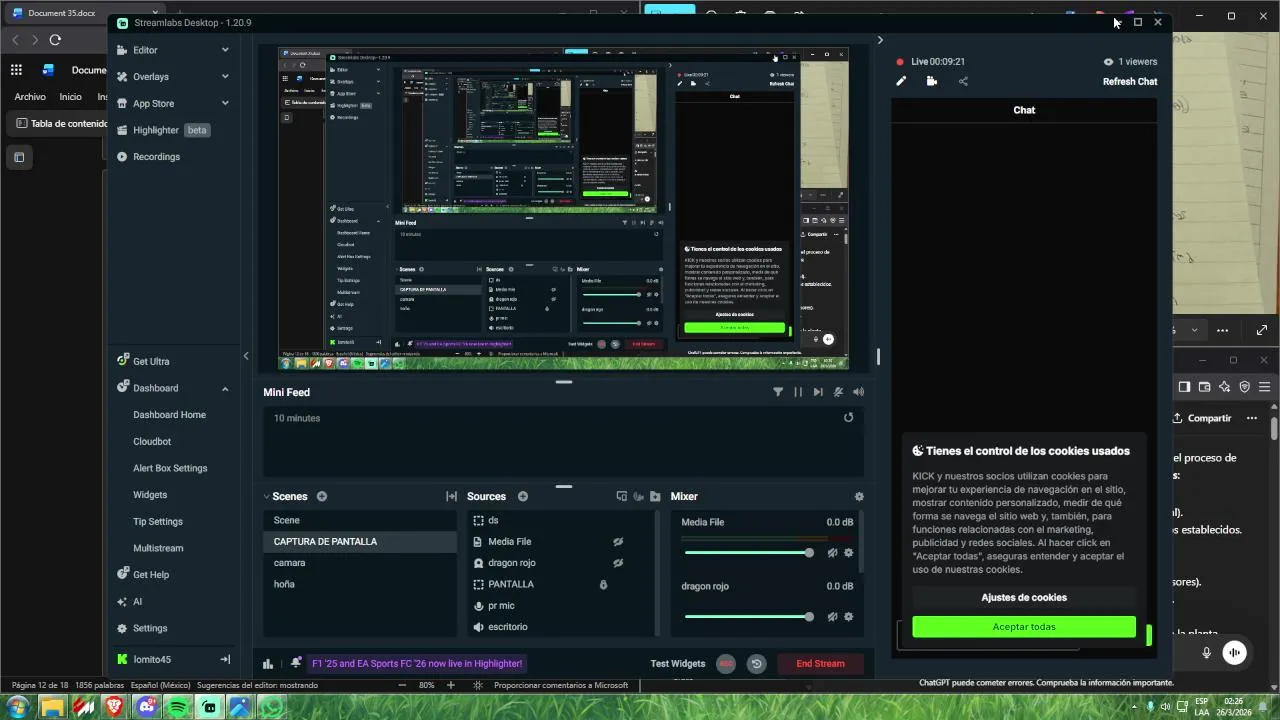Open Widgets menu item

(150, 495)
